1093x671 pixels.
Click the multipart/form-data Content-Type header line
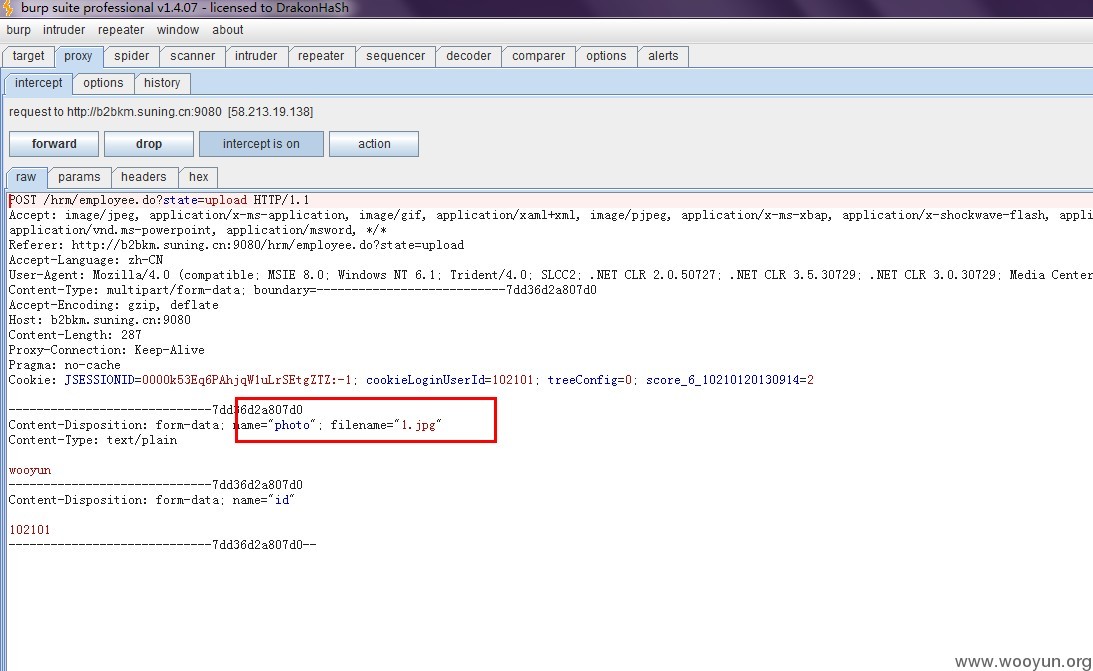tap(303, 290)
